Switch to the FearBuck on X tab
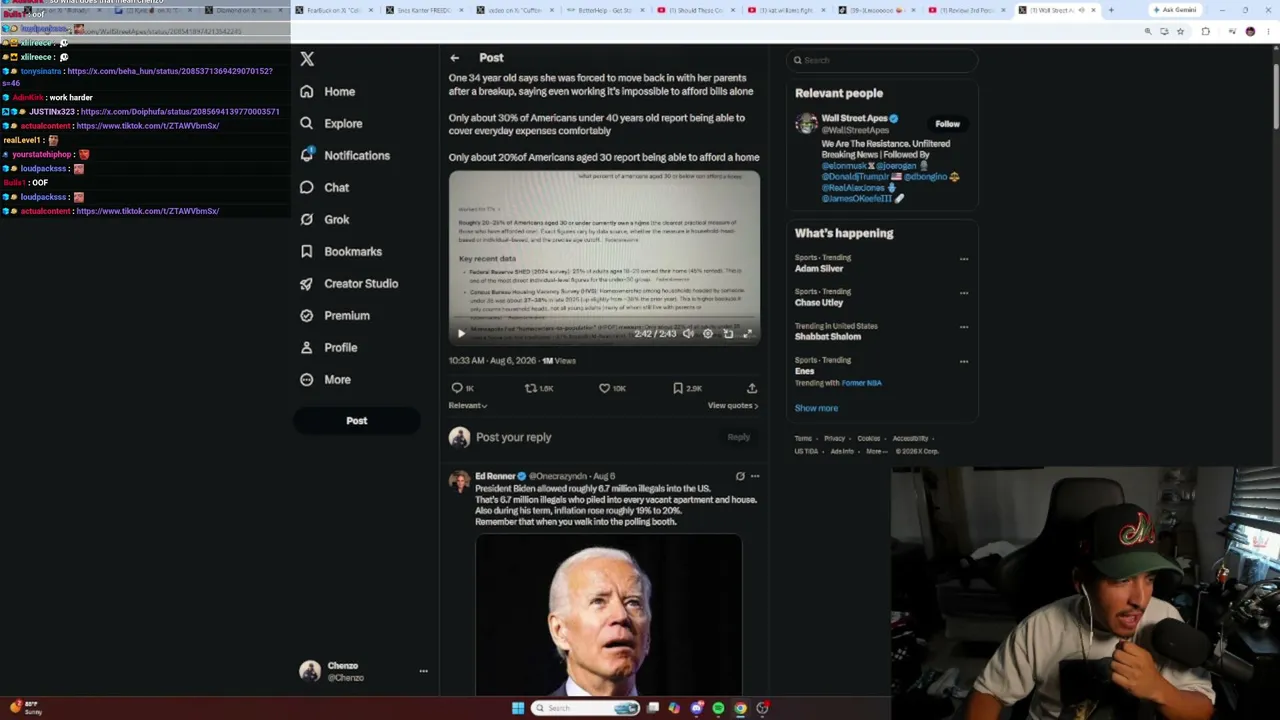 pyautogui.click(x=333, y=10)
